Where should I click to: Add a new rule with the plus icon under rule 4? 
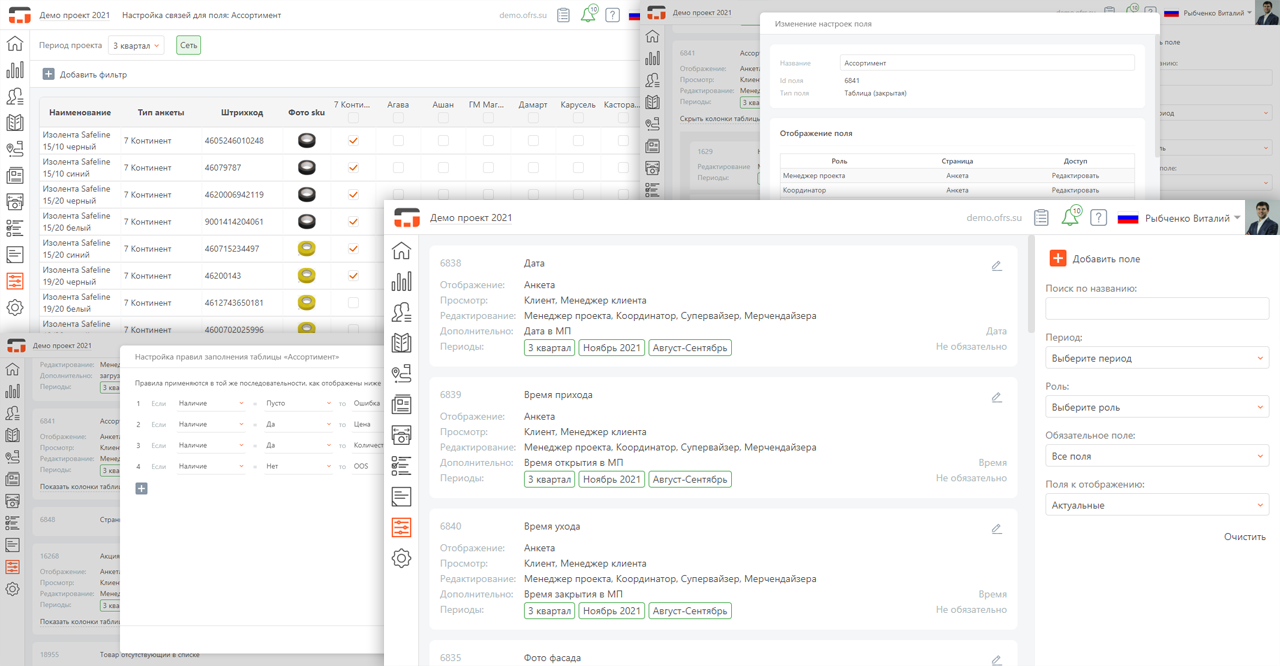point(141,488)
